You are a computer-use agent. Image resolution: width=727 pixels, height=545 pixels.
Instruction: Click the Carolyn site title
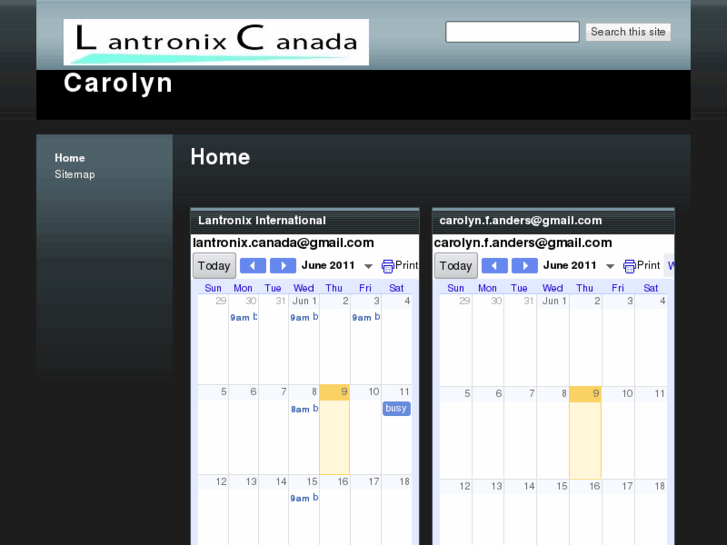point(118,83)
